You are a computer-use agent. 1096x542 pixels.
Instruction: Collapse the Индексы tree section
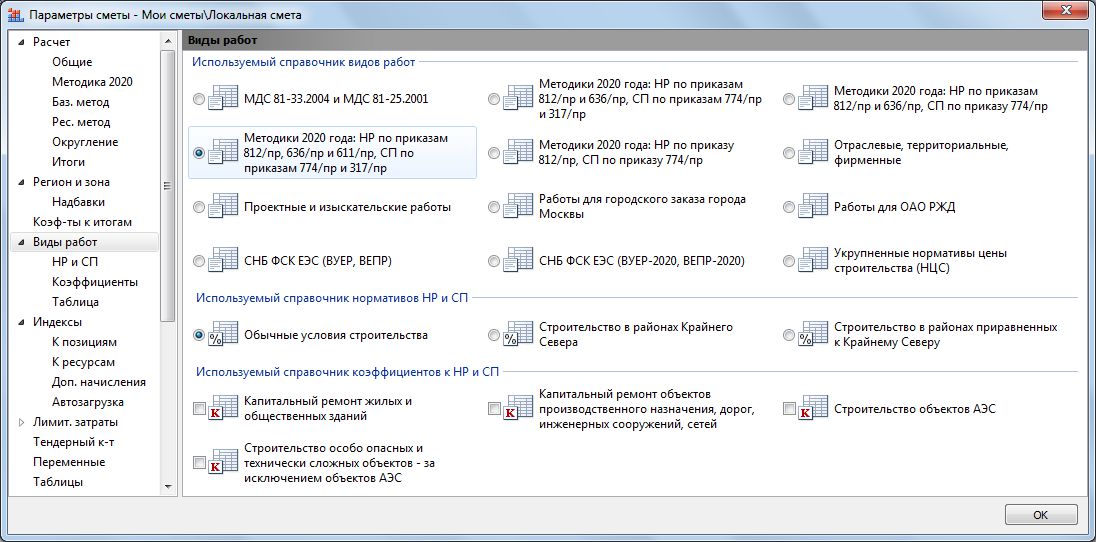pyautogui.click(x=21, y=322)
